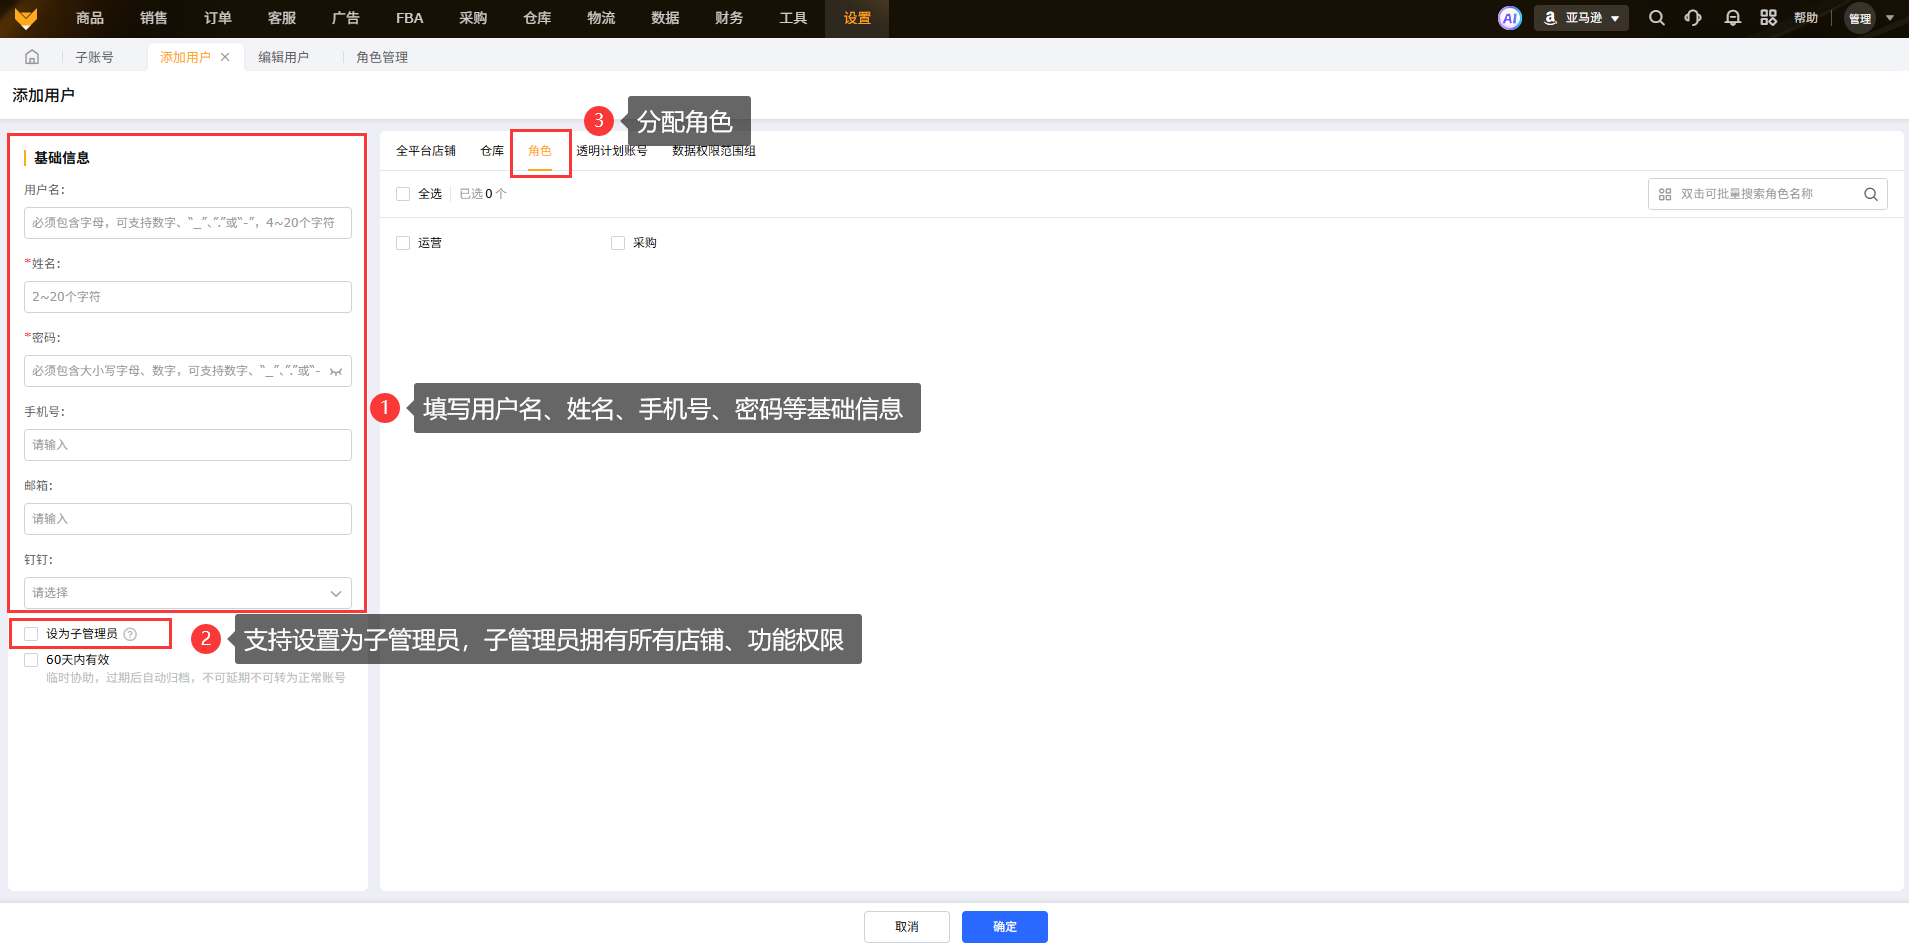Open the 商品 menu
The width and height of the screenshot is (1909, 951).
[90, 18]
